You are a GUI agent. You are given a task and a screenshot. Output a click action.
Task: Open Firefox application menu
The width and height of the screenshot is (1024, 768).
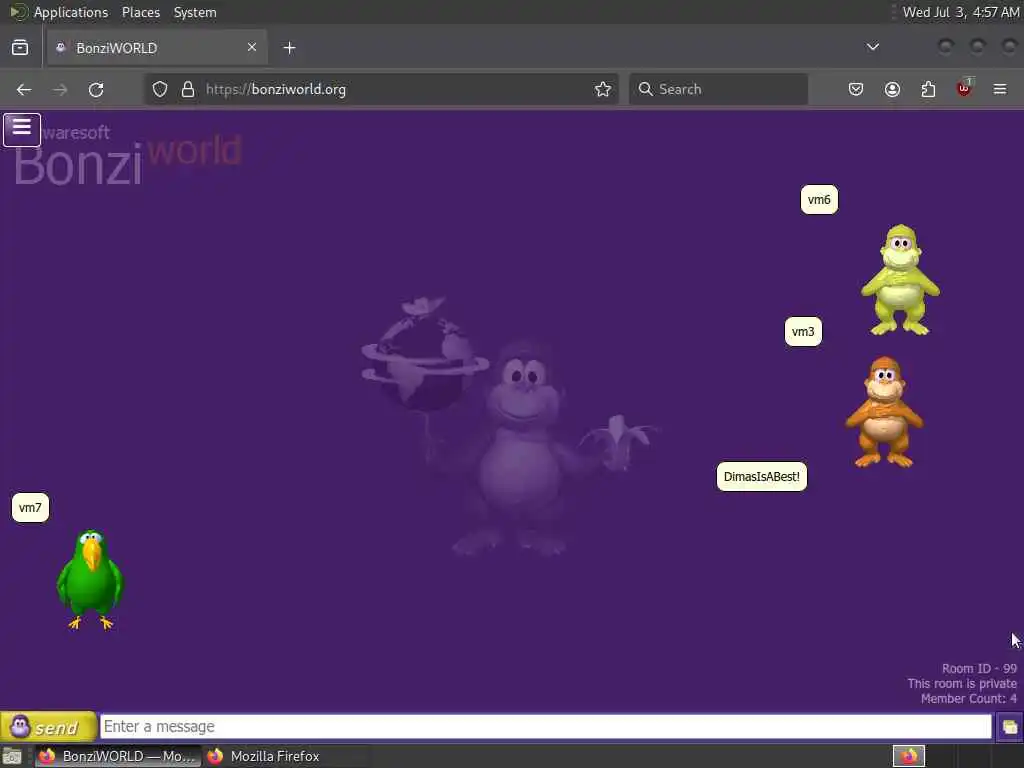(1000, 89)
